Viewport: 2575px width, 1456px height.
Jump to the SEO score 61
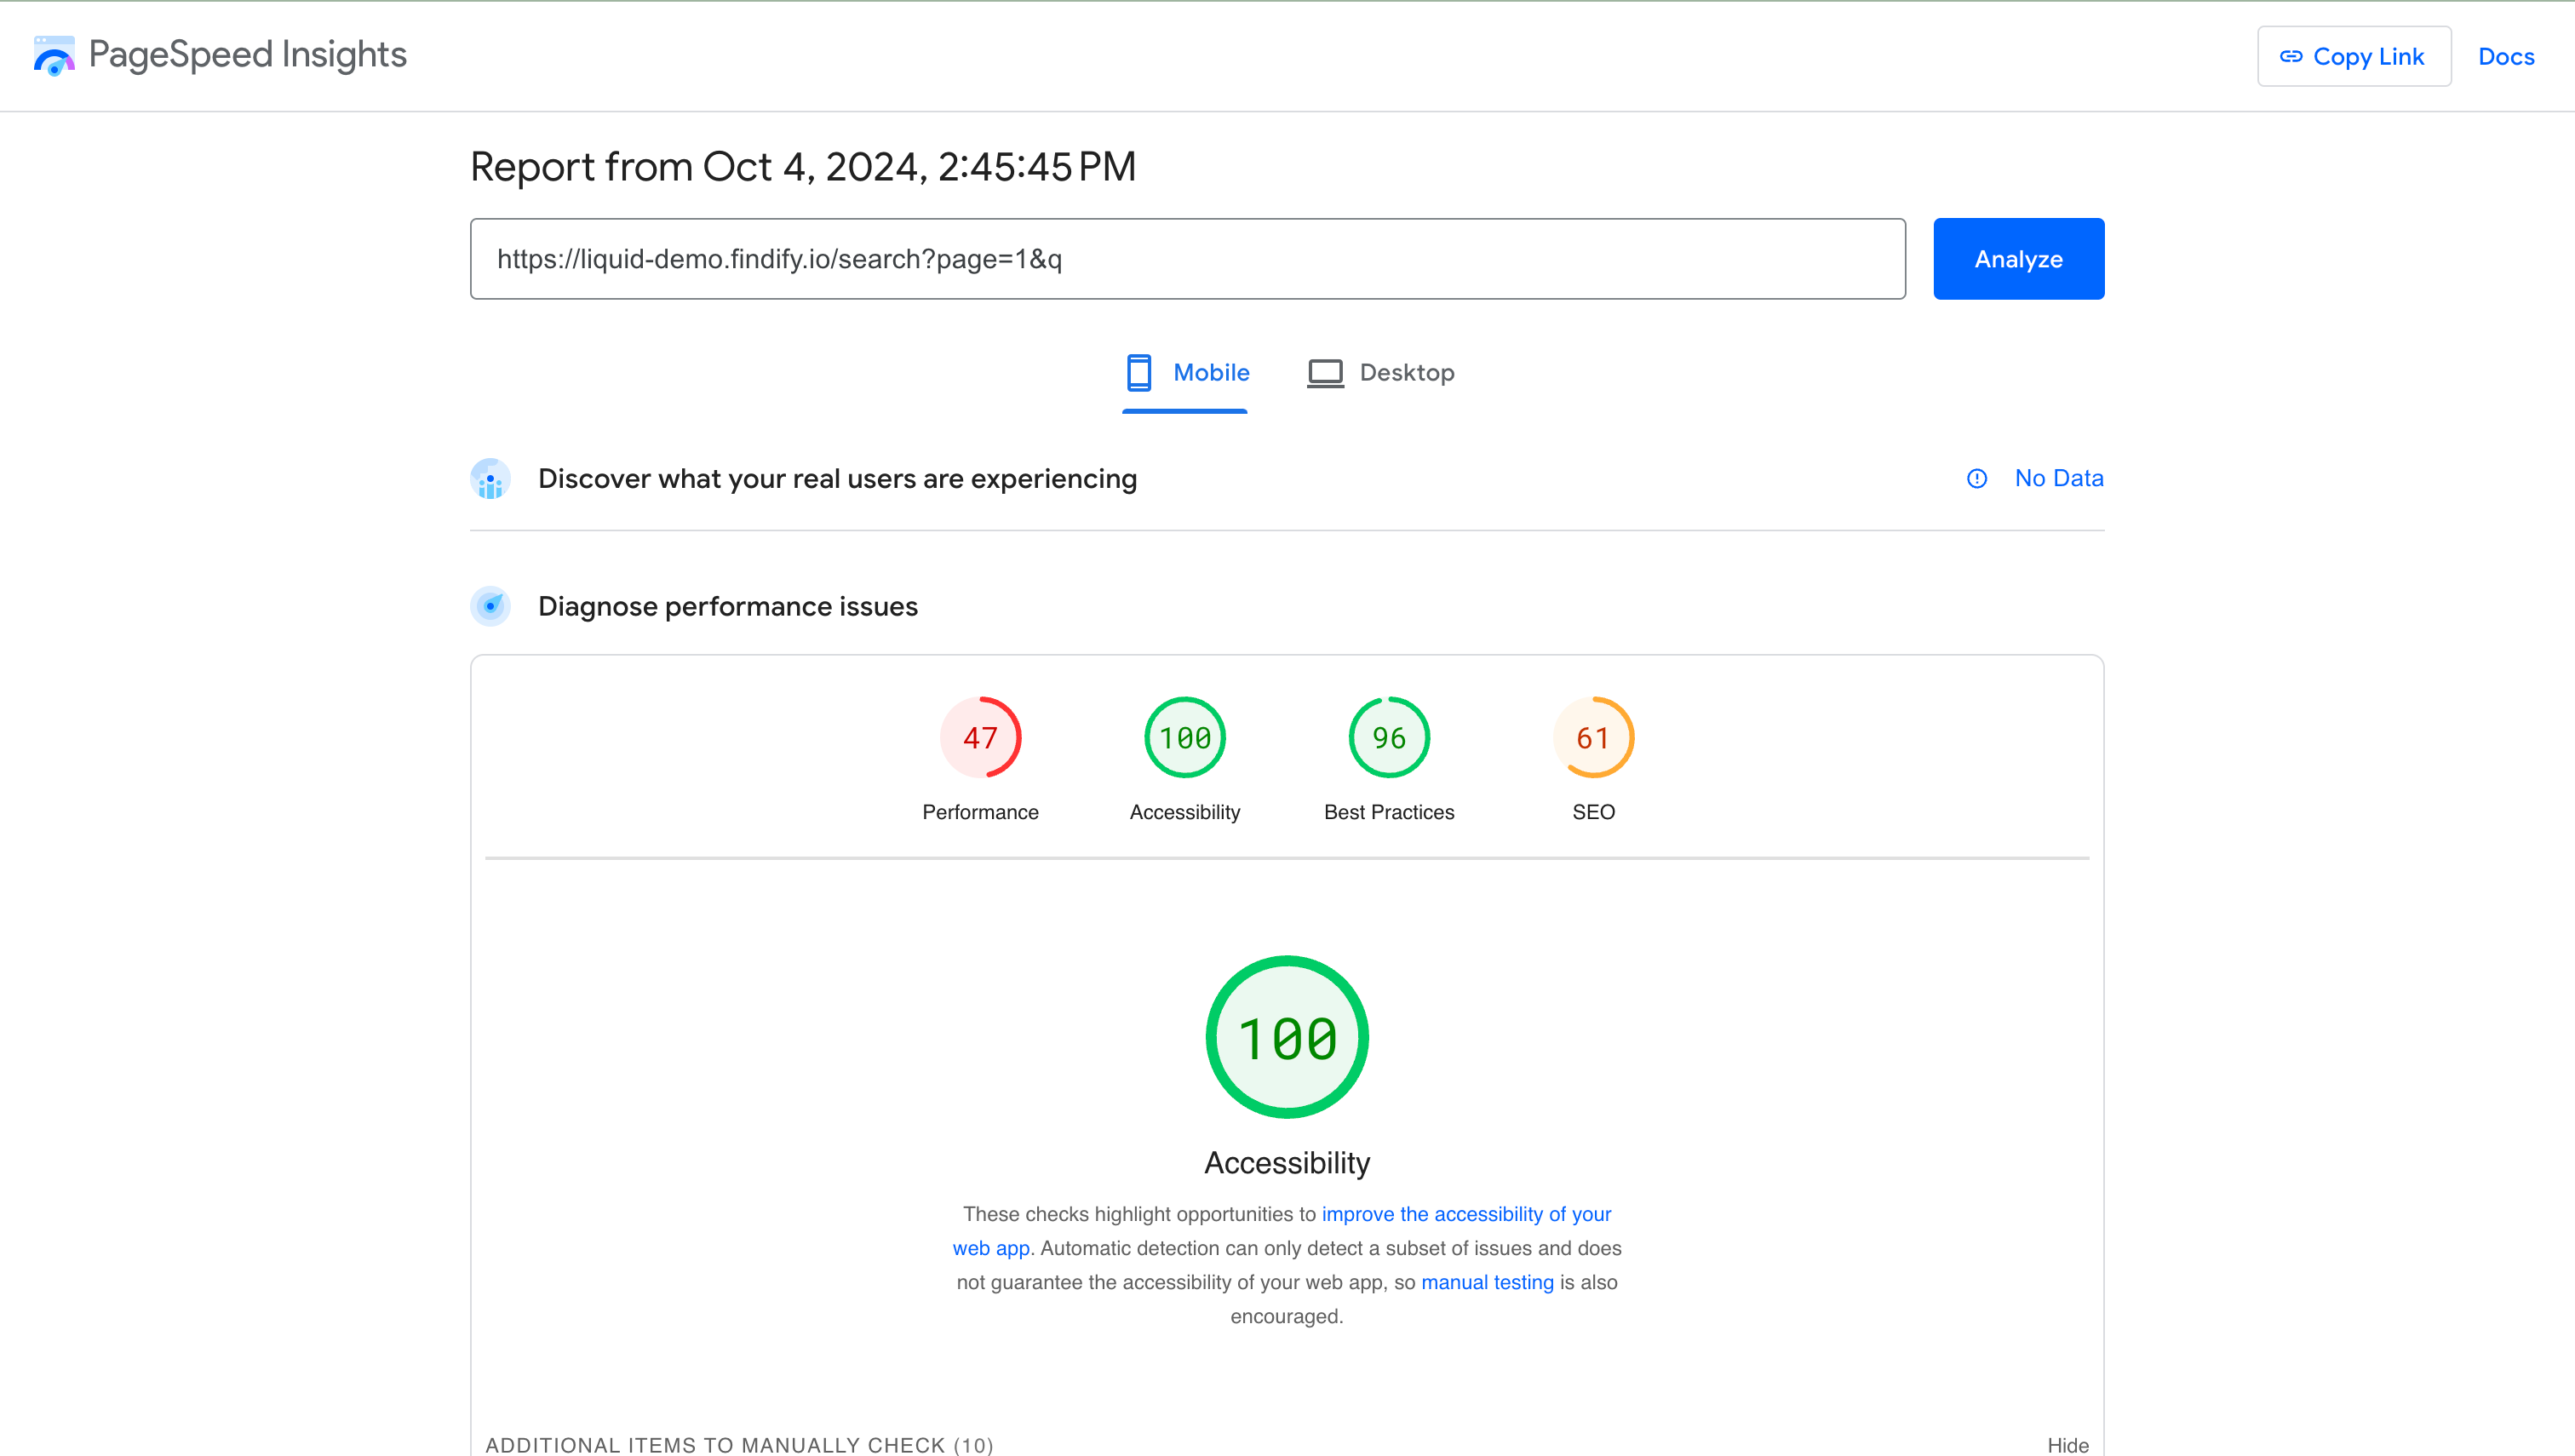pos(1593,738)
